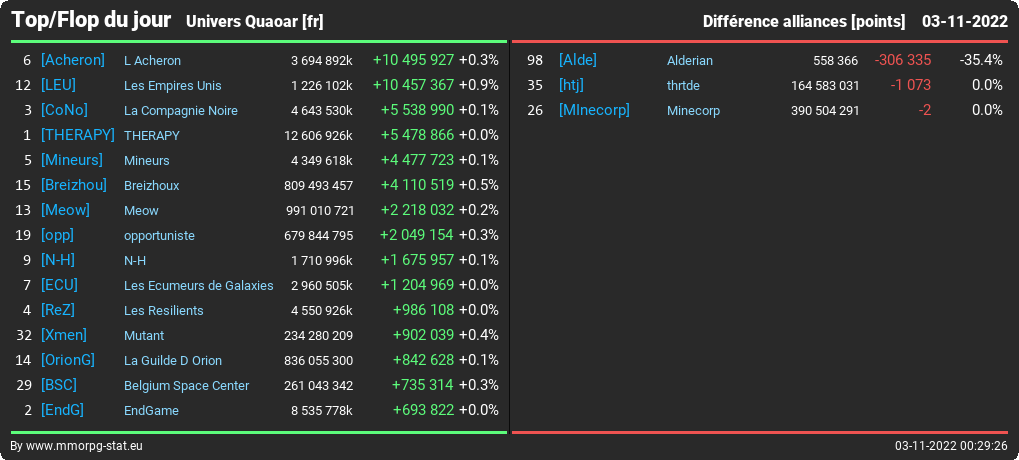Click the gain value +986 108
Image resolution: width=1019 pixels, height=460 pixels.
tap(424, 311)
